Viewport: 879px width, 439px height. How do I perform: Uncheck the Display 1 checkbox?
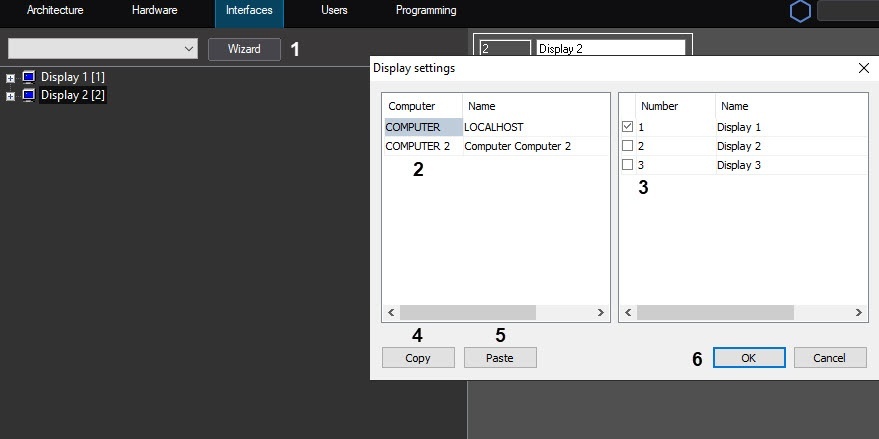(x=627, y=127)
